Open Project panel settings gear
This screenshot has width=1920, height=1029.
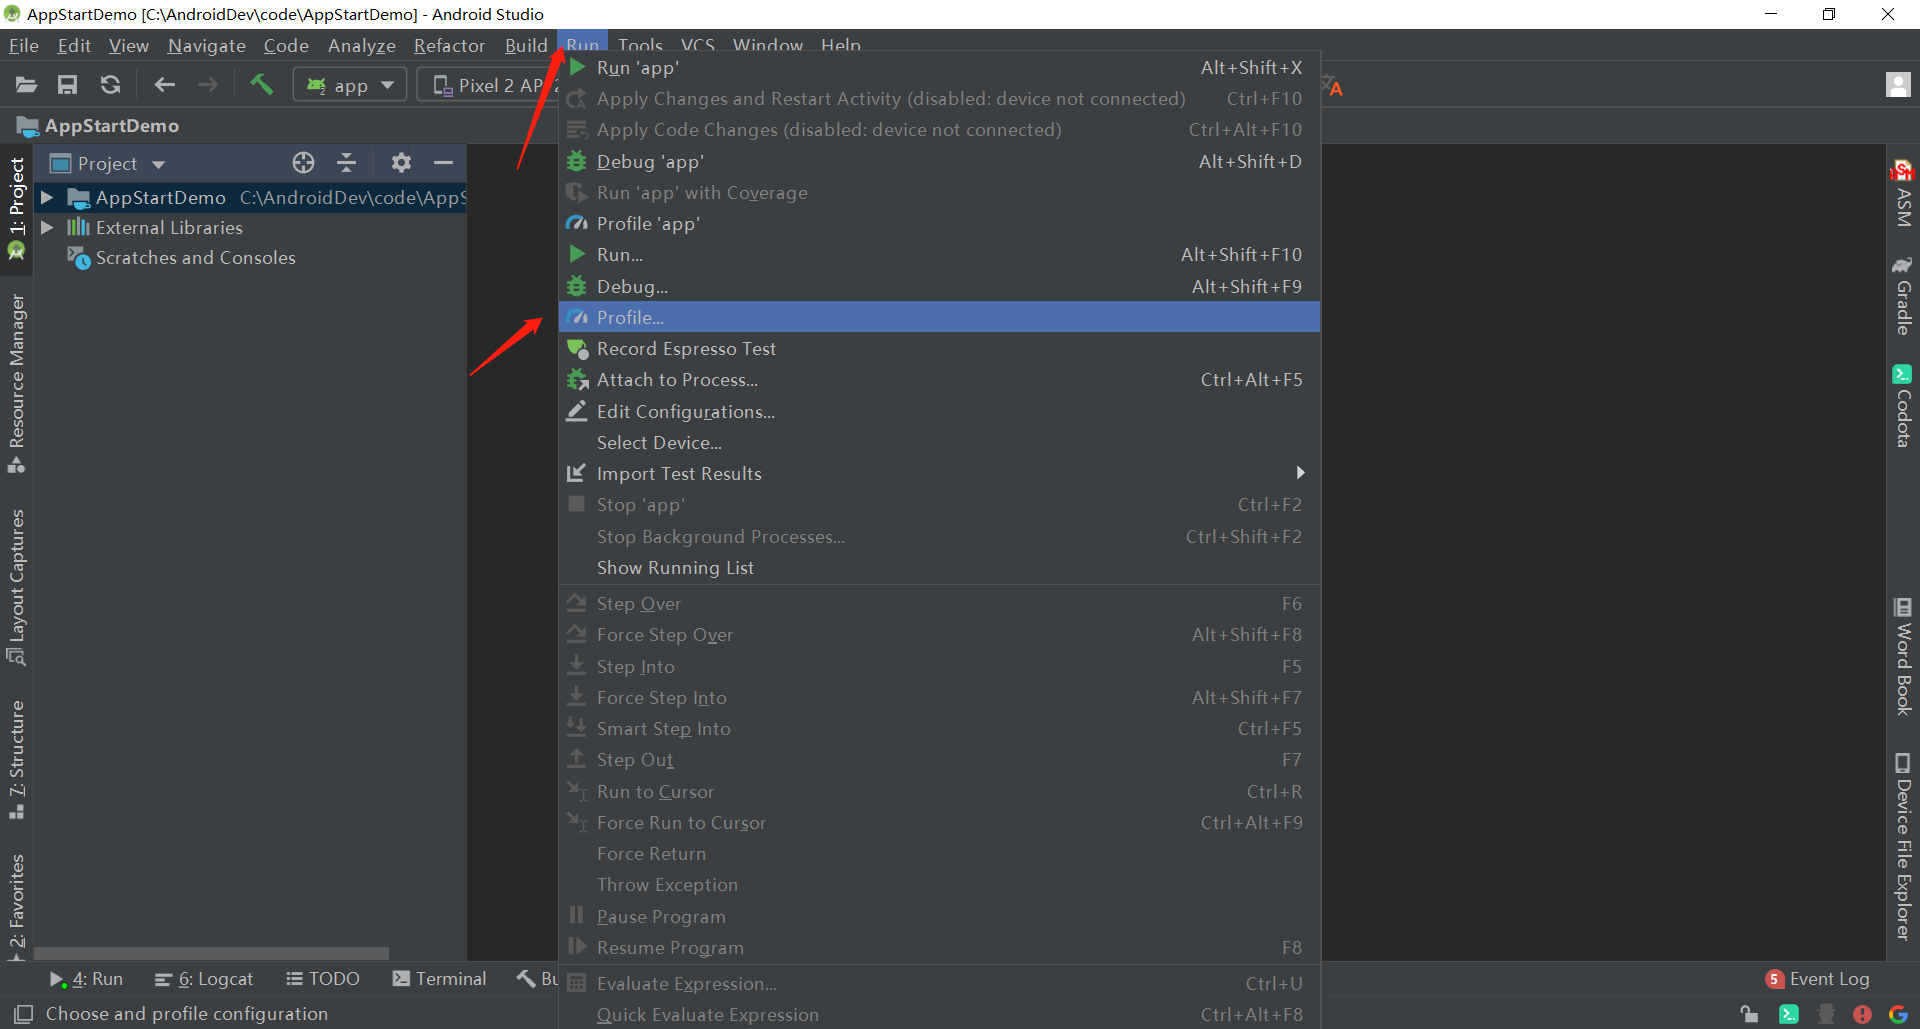coord(401,162)
